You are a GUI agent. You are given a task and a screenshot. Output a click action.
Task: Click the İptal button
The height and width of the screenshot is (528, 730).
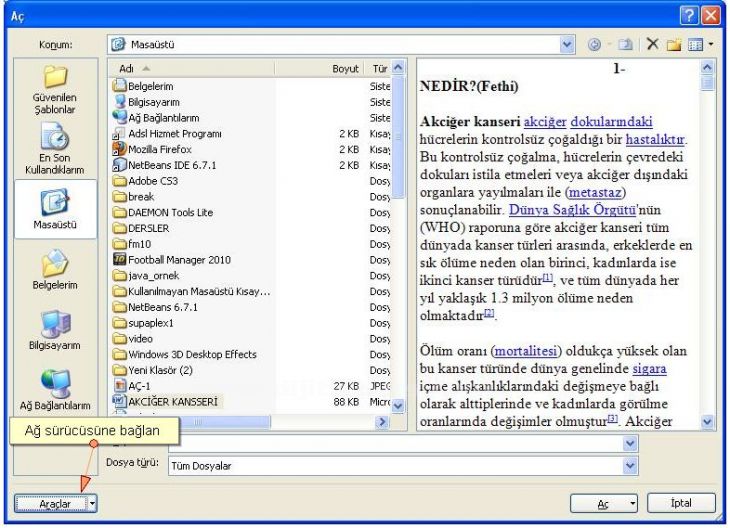(x=681, y=503)
